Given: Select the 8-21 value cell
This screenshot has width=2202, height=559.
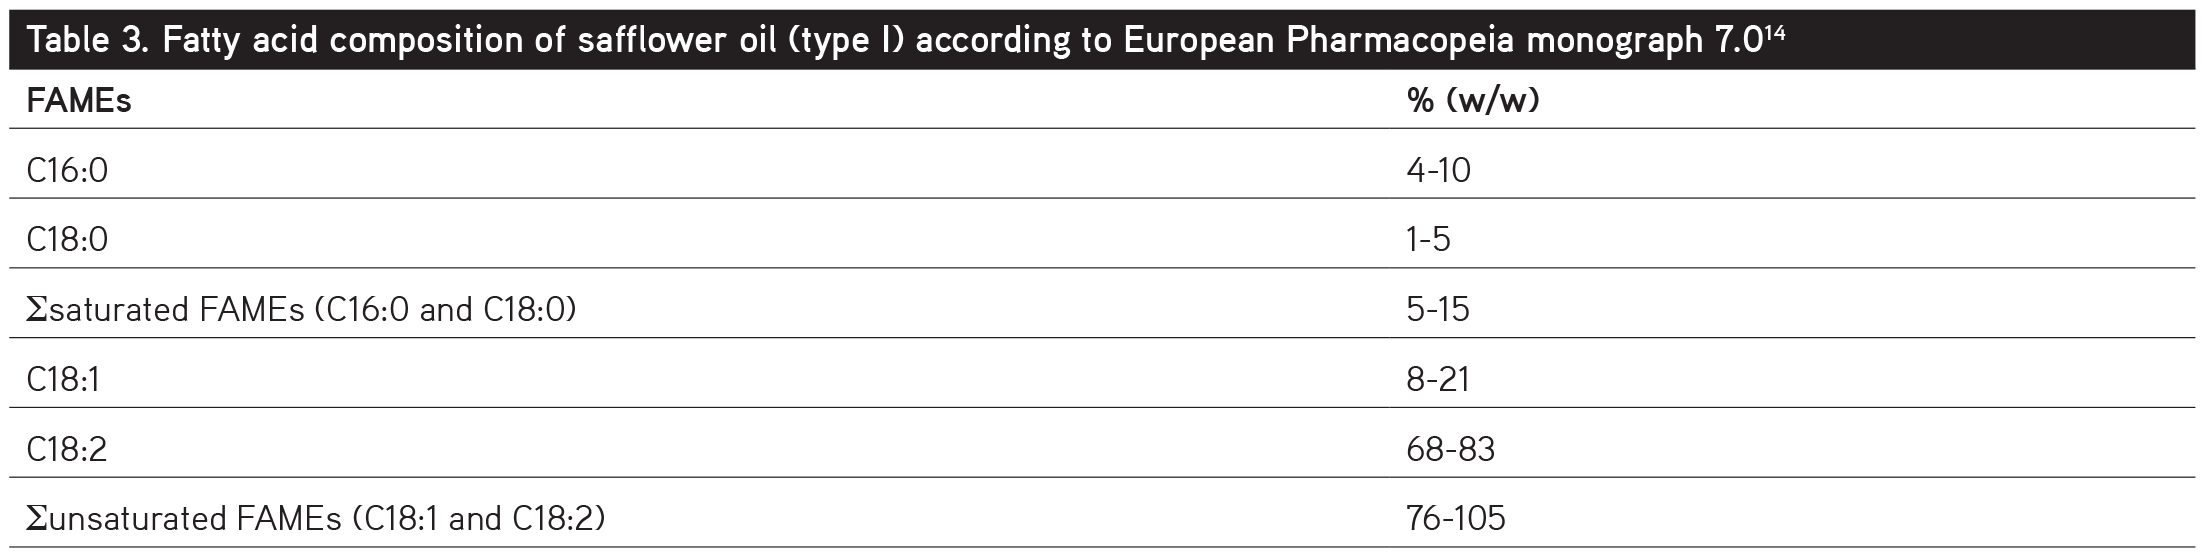Looking at the screenshot, I should pos(1438,380).
